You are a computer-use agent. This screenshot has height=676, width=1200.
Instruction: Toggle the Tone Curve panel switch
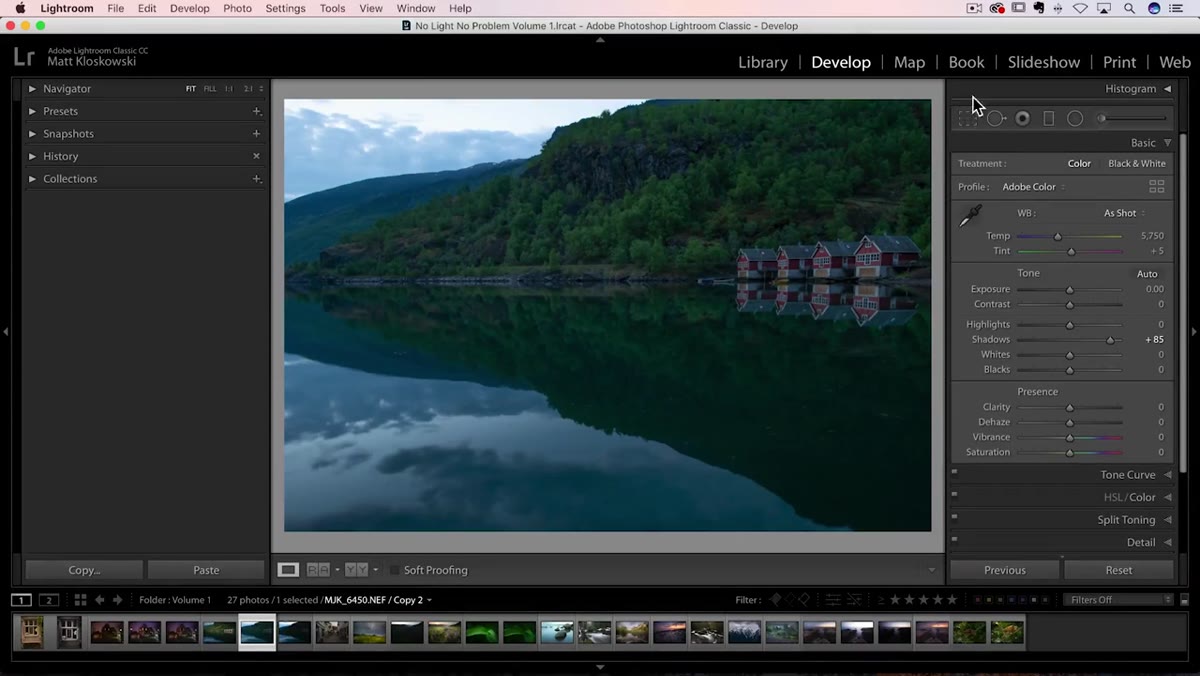[955, 472]
